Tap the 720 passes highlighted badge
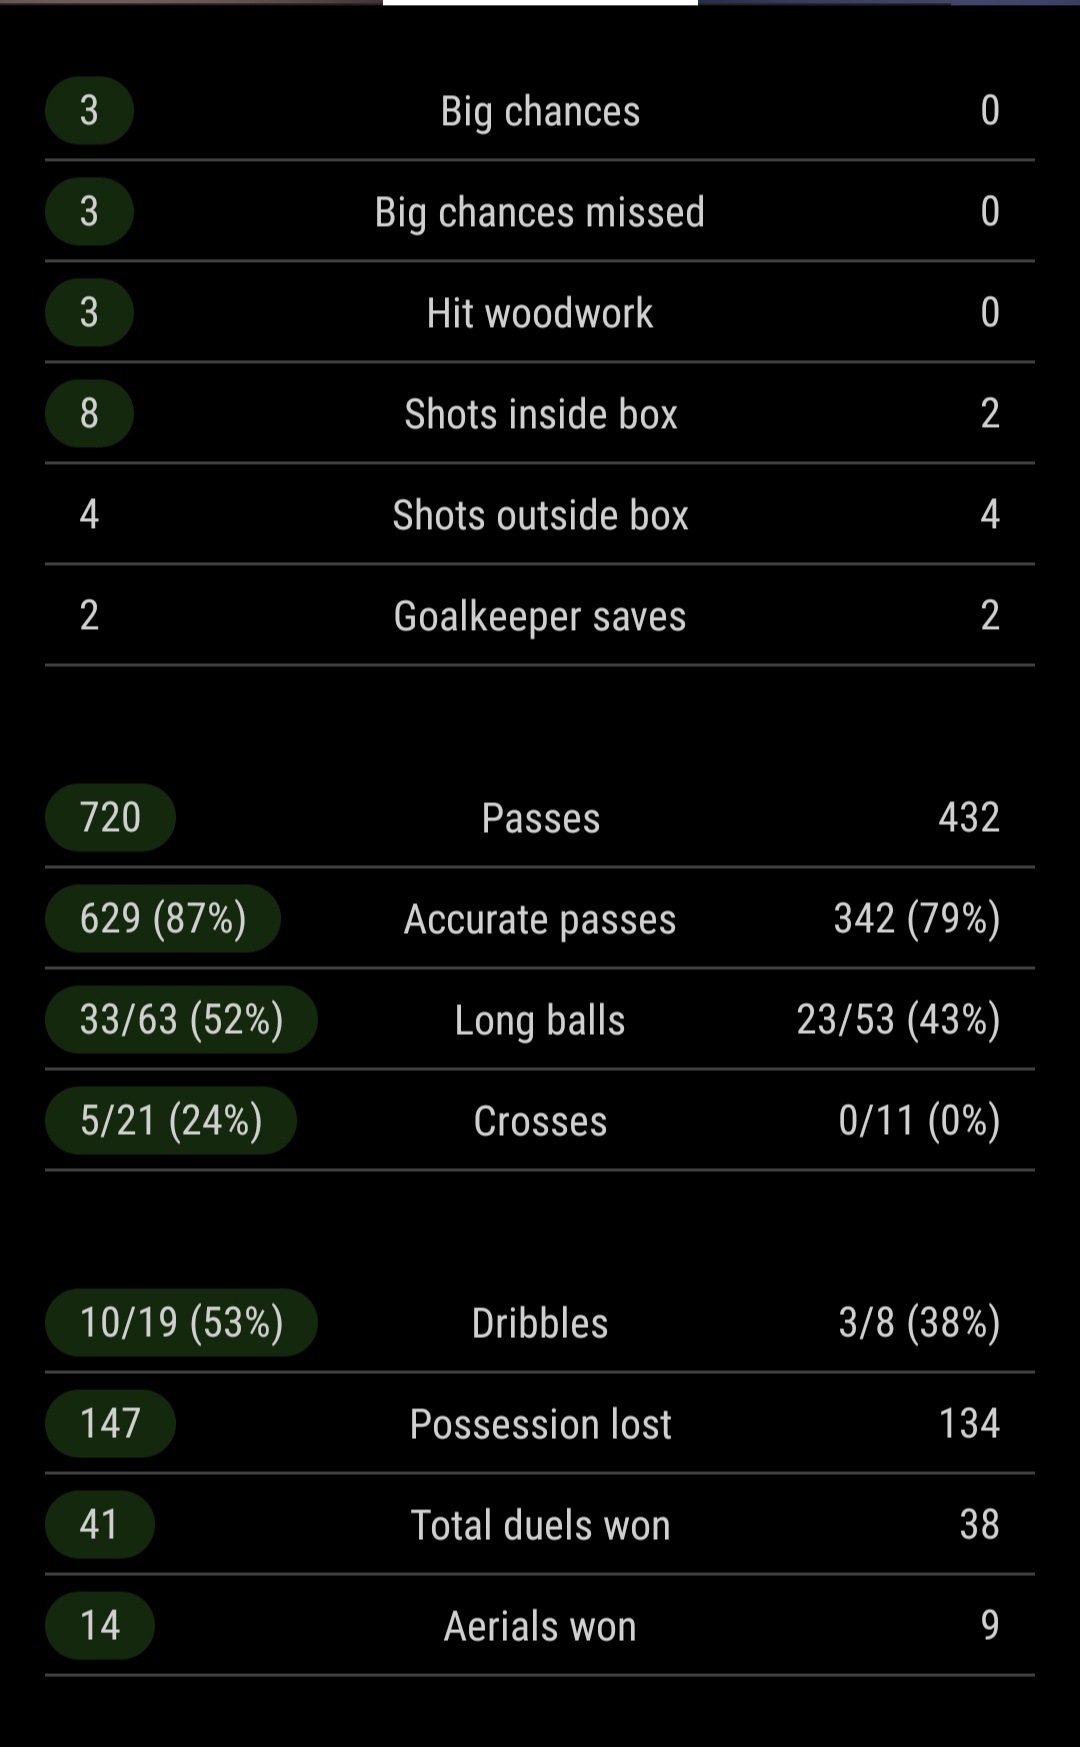Viewport: 1080px width, 1747px height. 110,817
